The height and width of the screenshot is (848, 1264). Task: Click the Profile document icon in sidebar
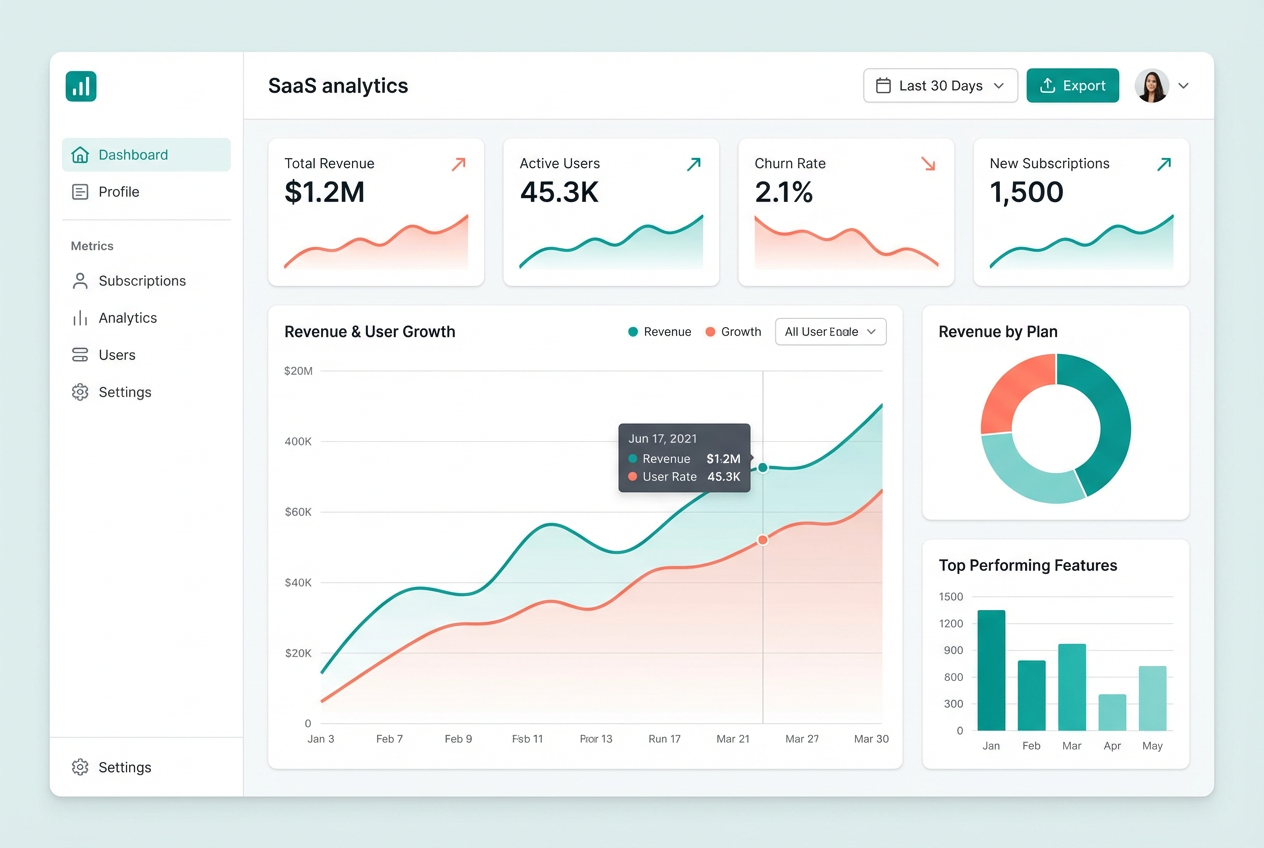80,192
